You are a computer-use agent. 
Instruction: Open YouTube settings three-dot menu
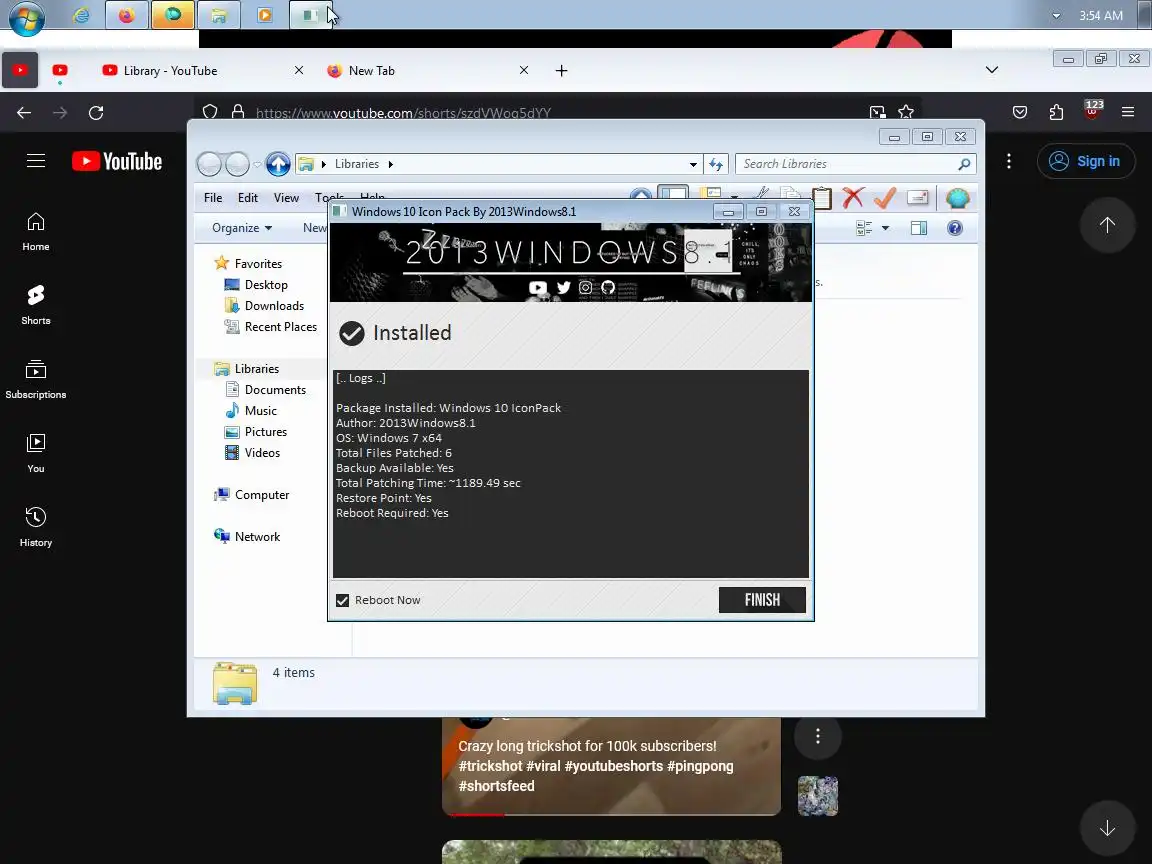click(x=1009, y=161)
